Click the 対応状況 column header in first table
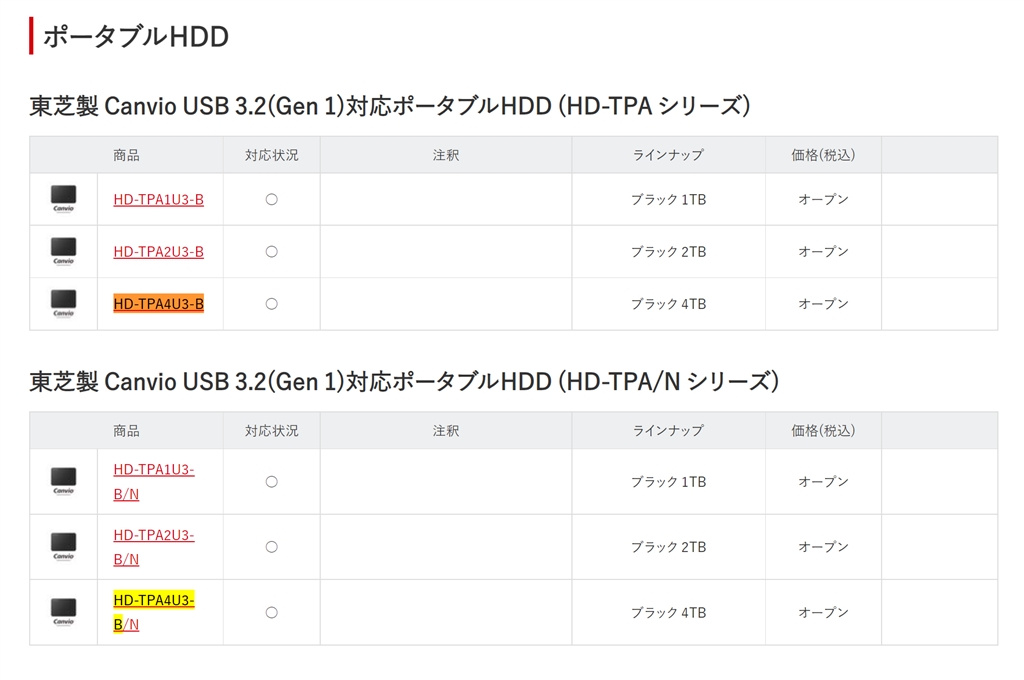Image resolution: width=1024 pixels, height=680 pixels. click(x=271, y=155)
